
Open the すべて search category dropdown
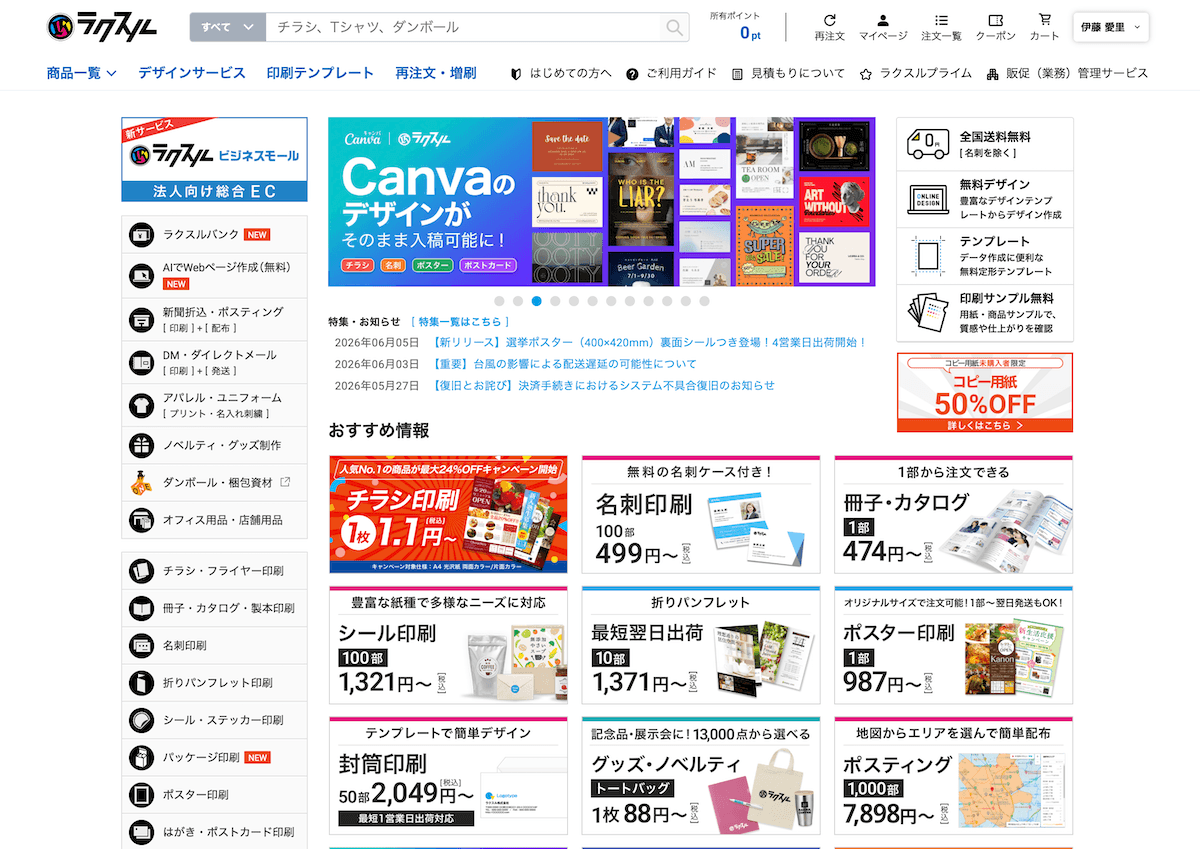226,27
